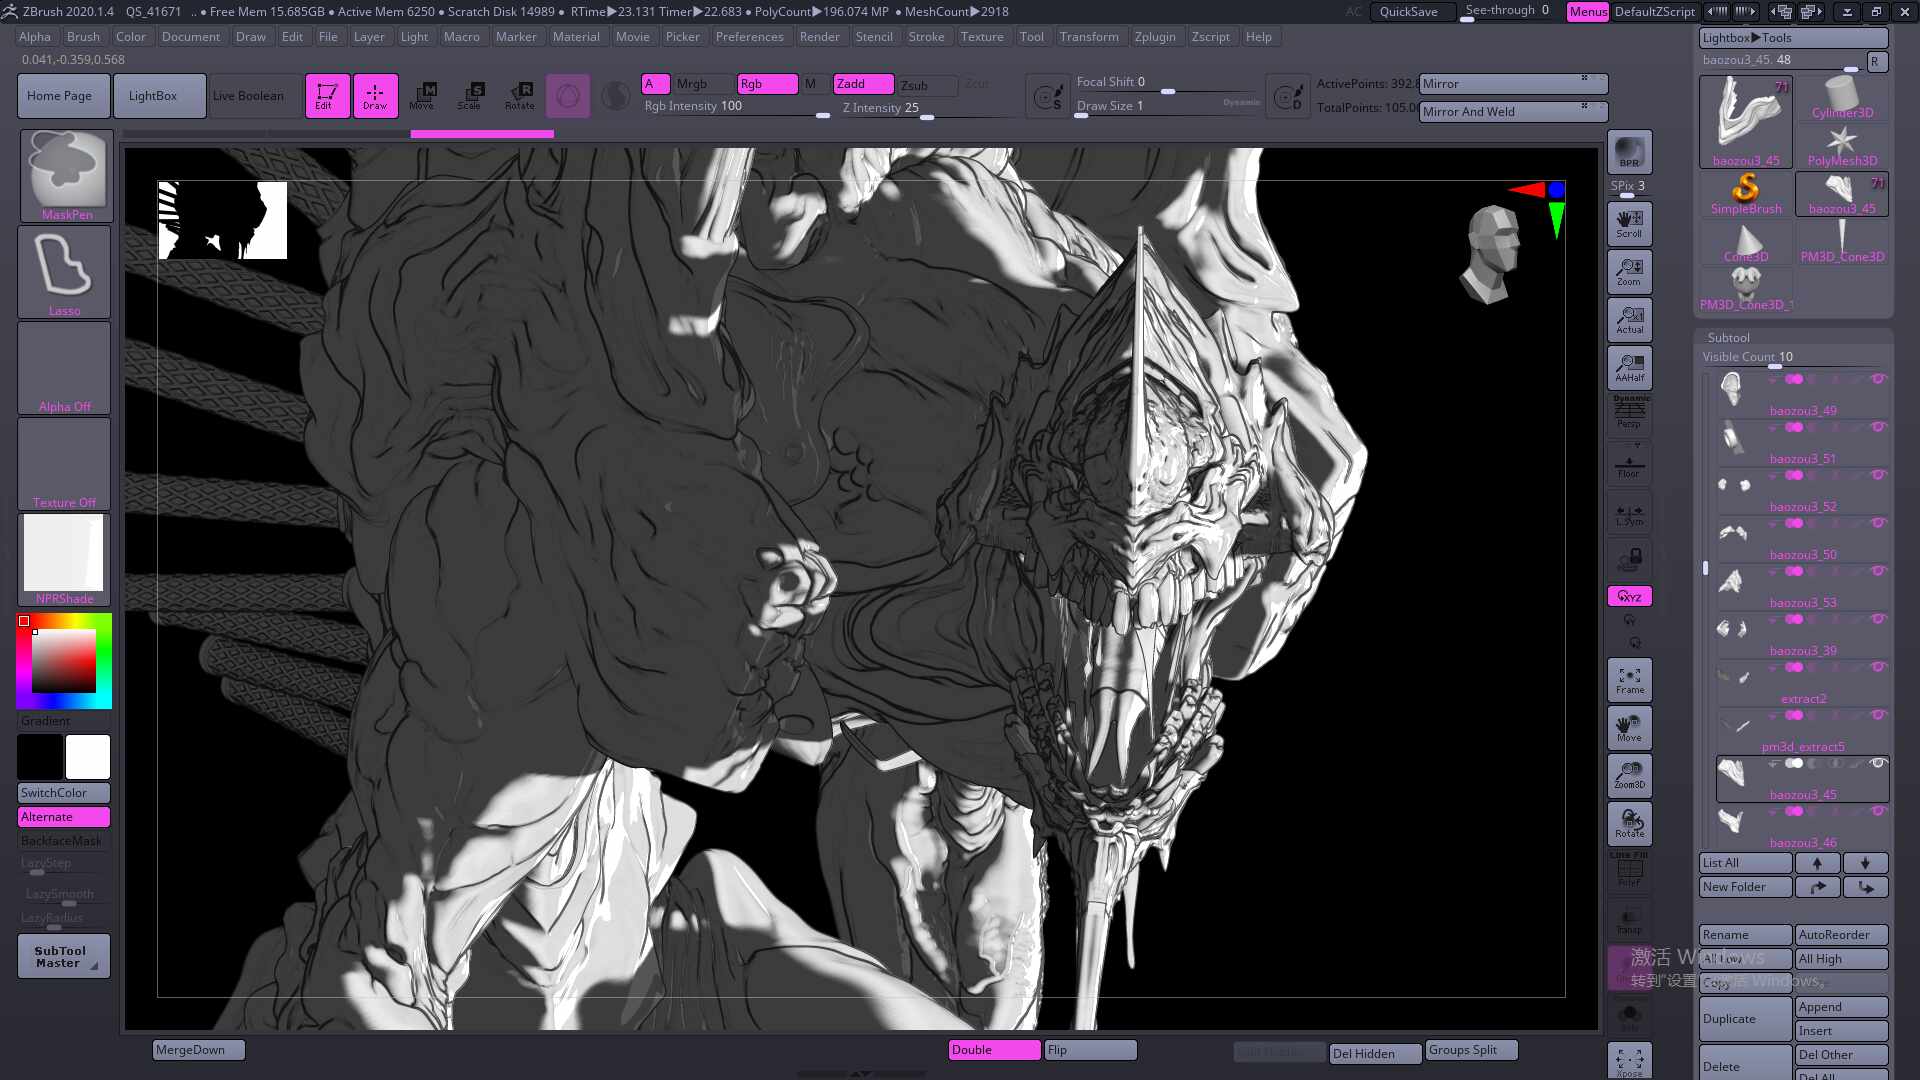Click the Append button

pyautogui.click(x=1842, y=1007)
